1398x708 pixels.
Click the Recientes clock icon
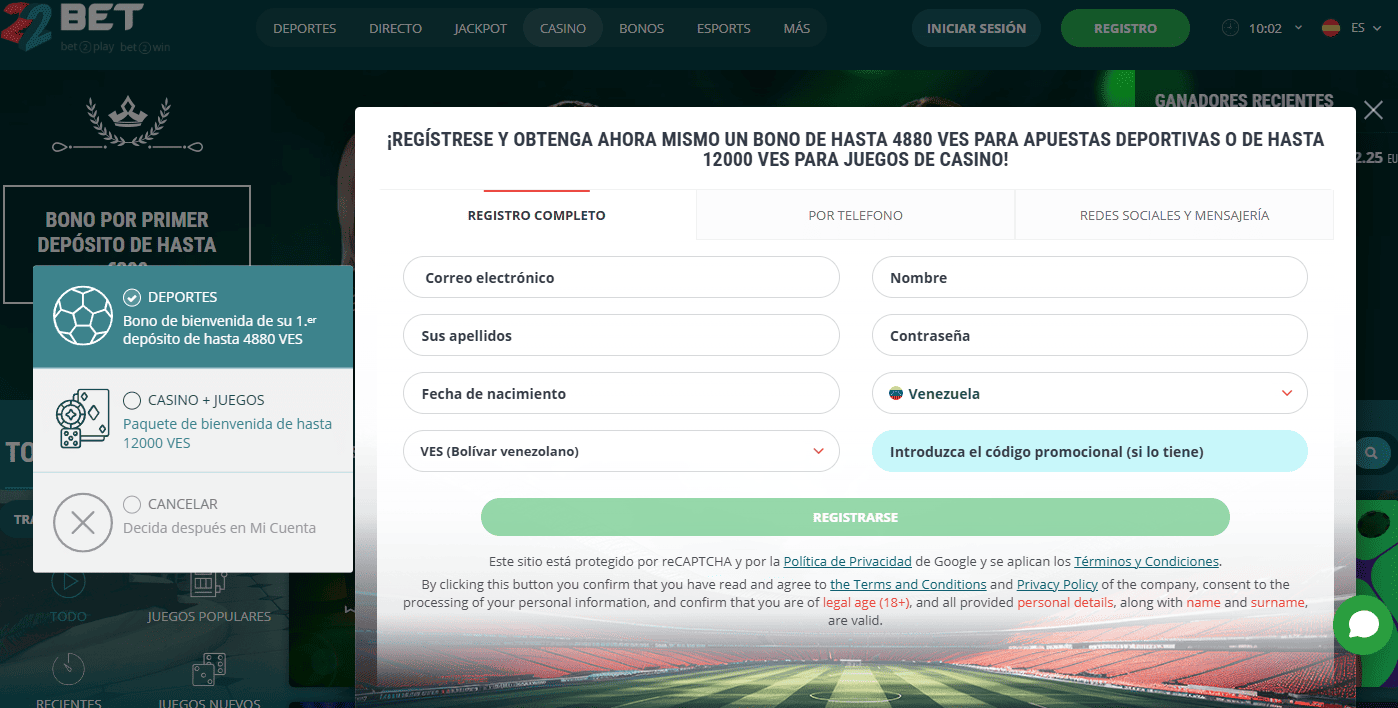(68, 670)
